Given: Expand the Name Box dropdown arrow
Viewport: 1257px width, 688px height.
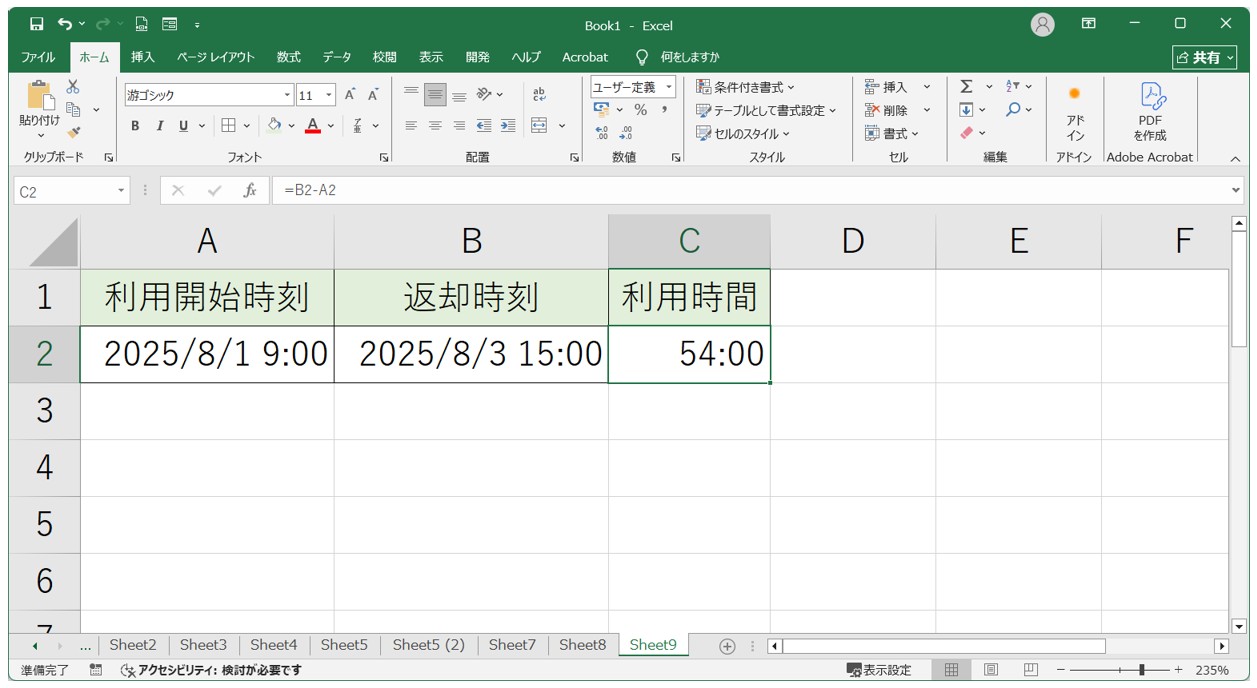Looking at the screenshot, I should (121, 190).
